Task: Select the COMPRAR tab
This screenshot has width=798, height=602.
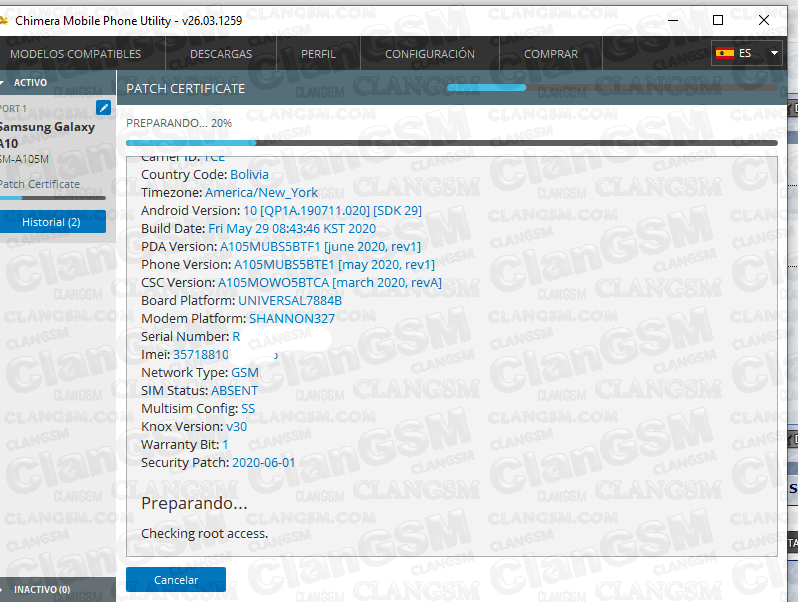Action: click(551, 53)
